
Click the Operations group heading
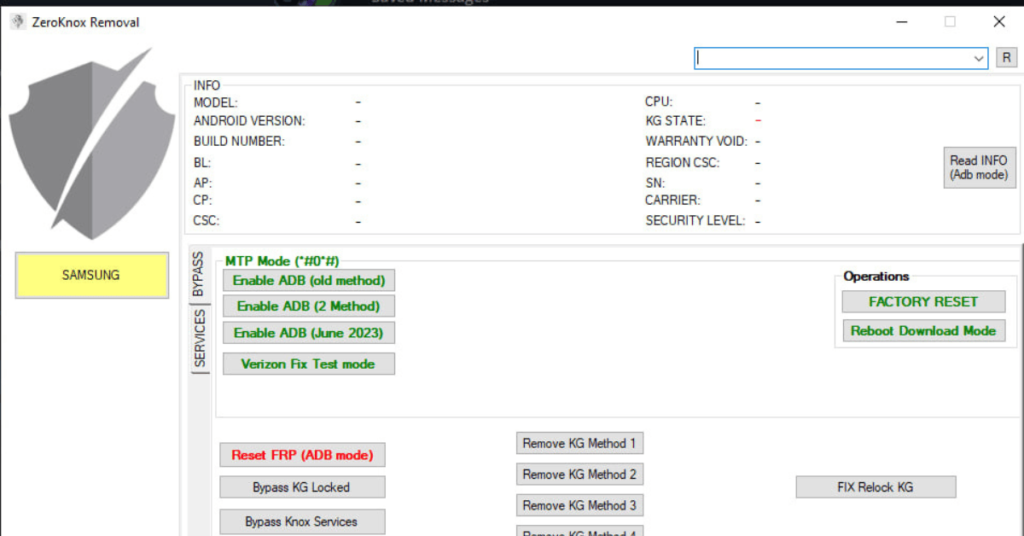[x=876, y=277]
